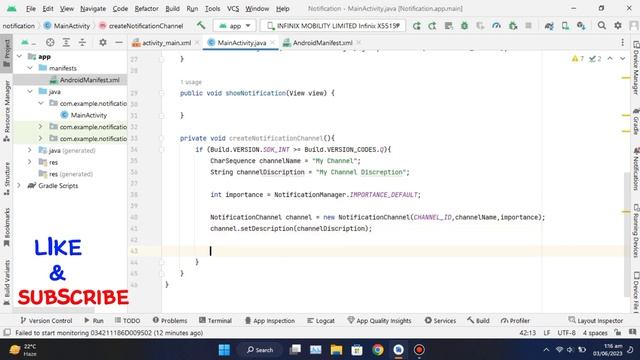Open the app run configuration dropdown
The height and width of the screenshot is (360, 640).
(234, 26)
